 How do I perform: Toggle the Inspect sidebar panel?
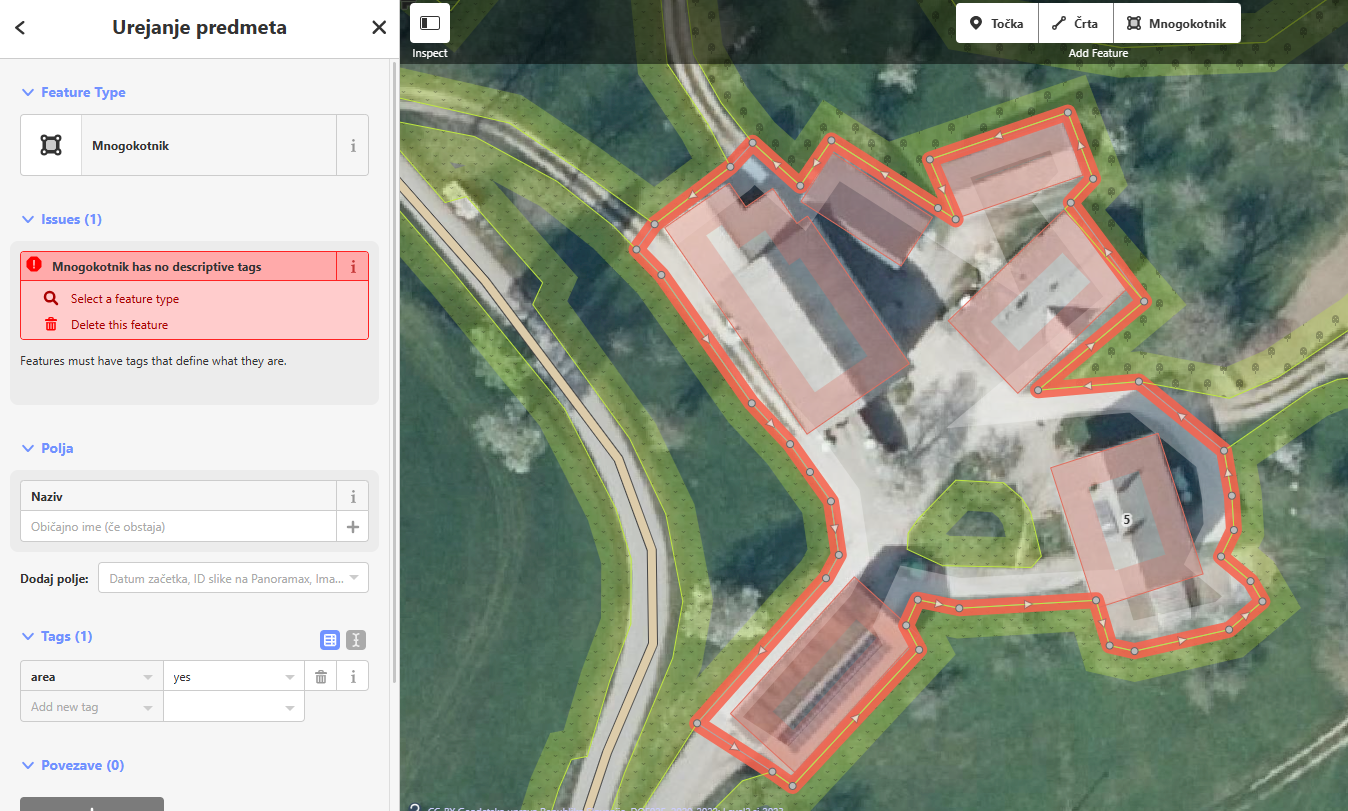point(430,23)
